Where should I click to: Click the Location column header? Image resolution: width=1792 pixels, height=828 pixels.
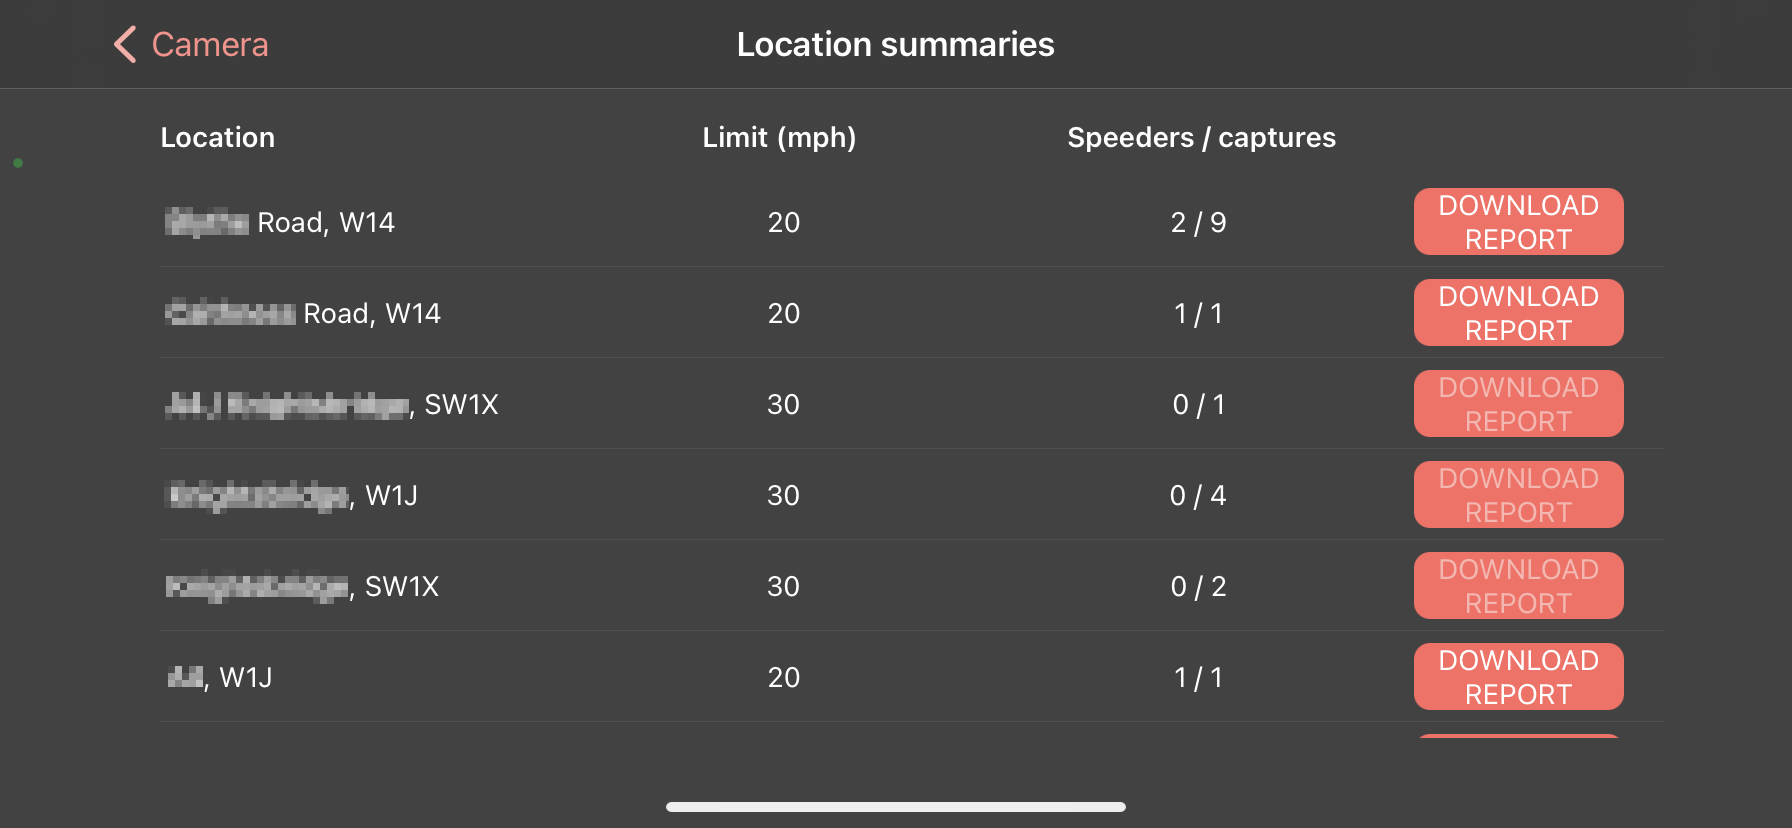(217, 138)
